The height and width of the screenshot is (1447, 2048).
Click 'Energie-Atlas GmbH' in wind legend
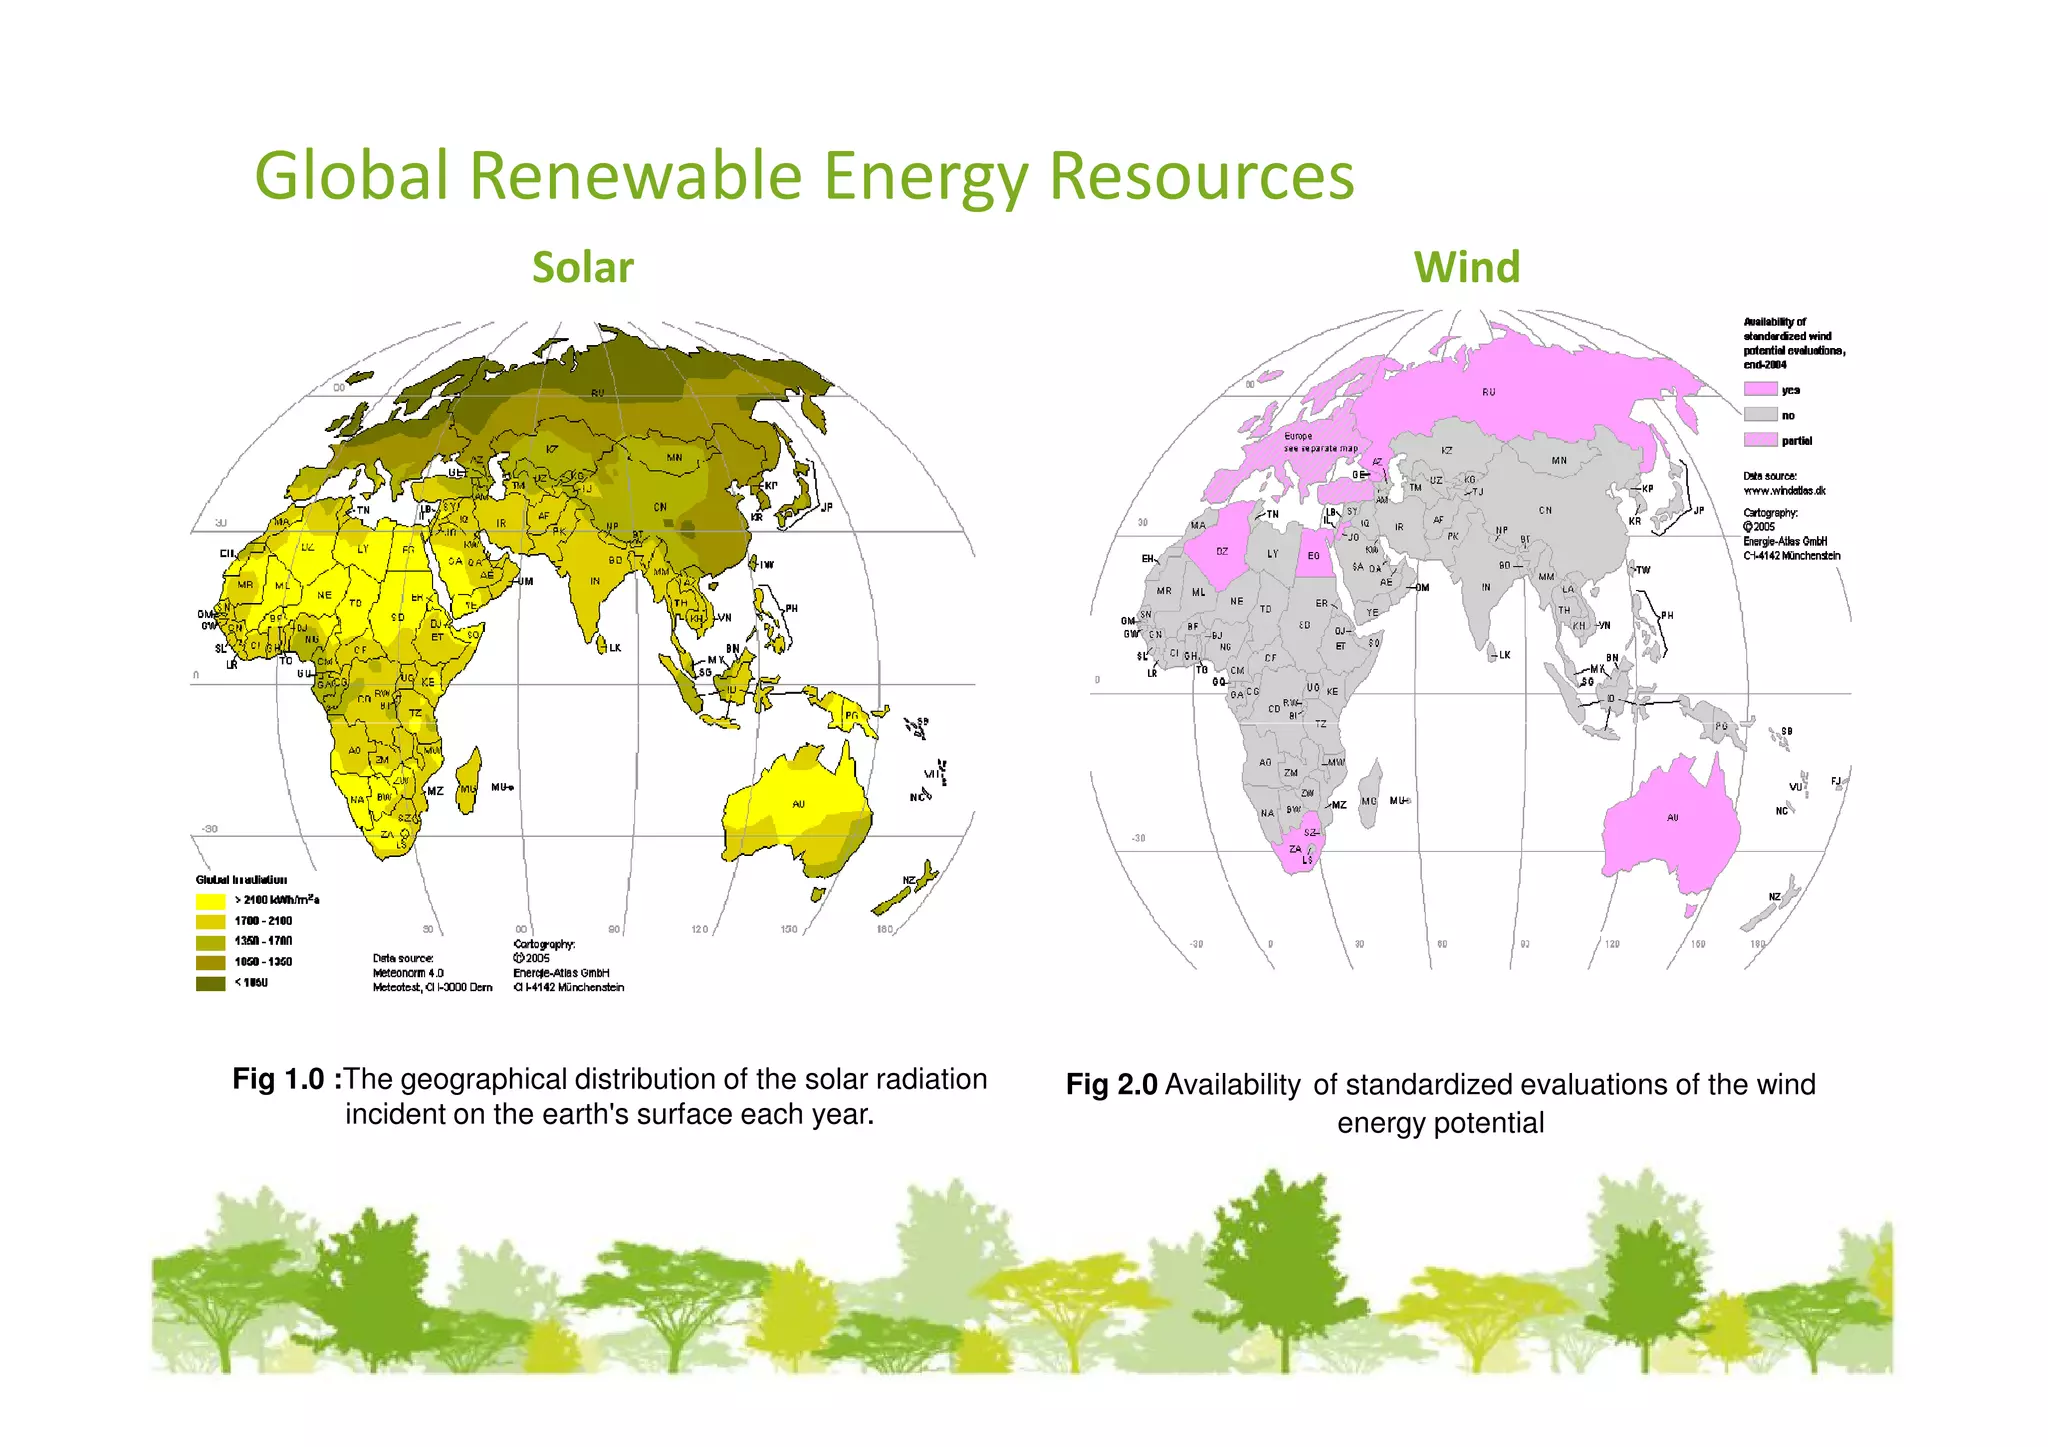[1785, 541]
